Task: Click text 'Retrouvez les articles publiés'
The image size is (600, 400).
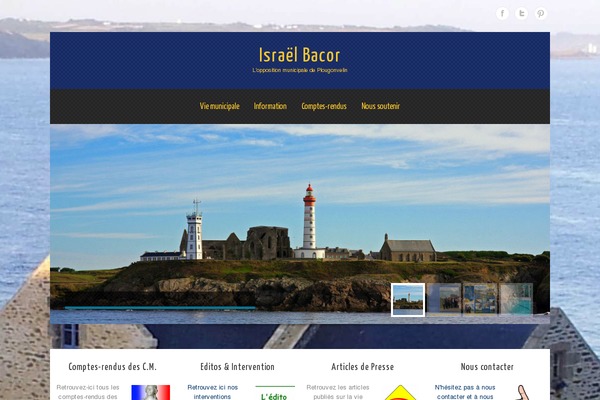Action: (338, 392)
